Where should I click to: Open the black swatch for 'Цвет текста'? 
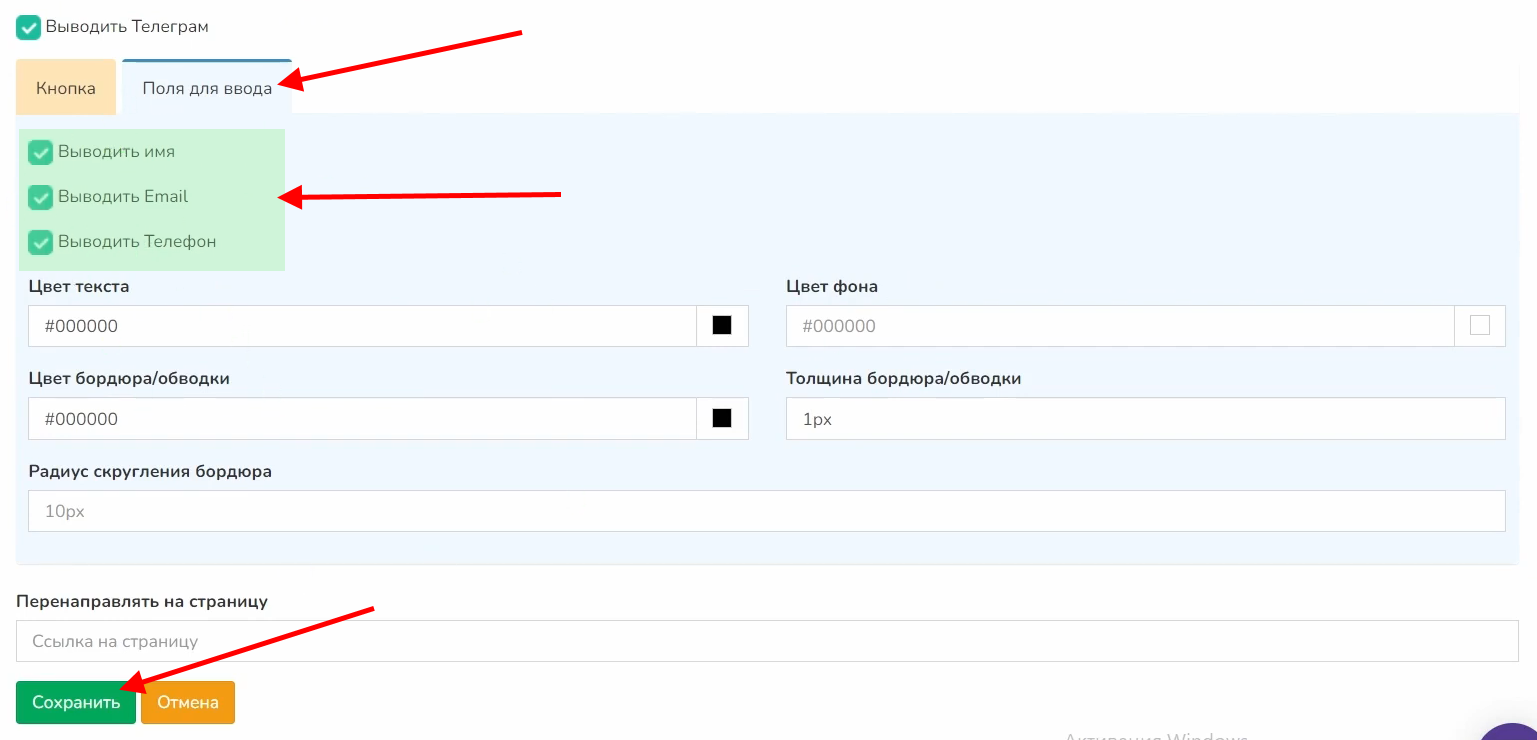tap(722, 326)
